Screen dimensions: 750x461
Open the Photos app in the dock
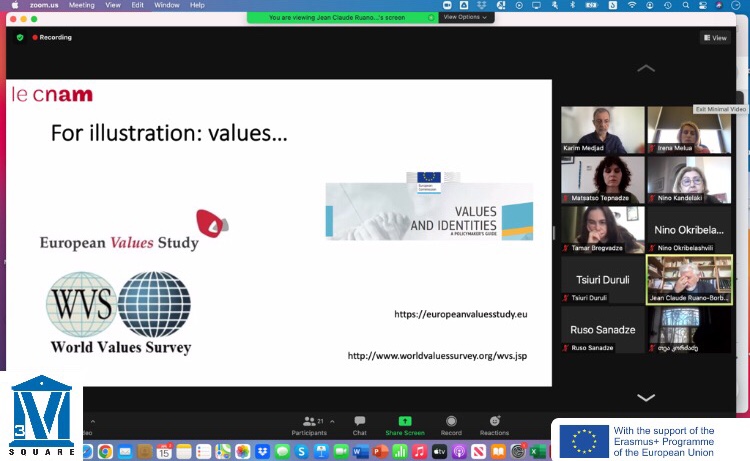(x=243, y=451)
